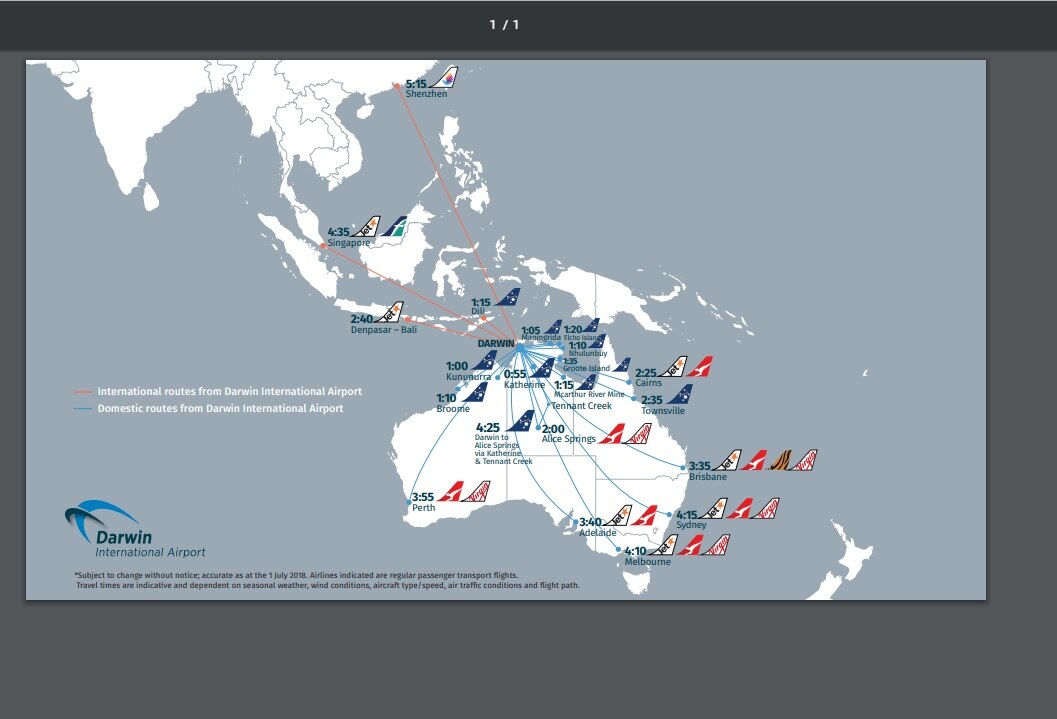The image size is (1057, 719).
Task: Click the Domestic routes legend text
Action: click(220, 409)
